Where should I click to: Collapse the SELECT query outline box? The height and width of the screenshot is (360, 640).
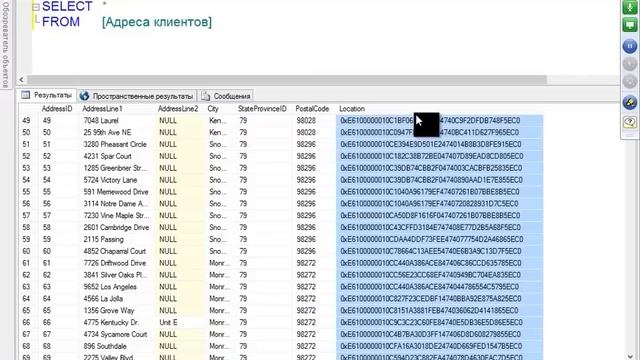click(36, 7)
